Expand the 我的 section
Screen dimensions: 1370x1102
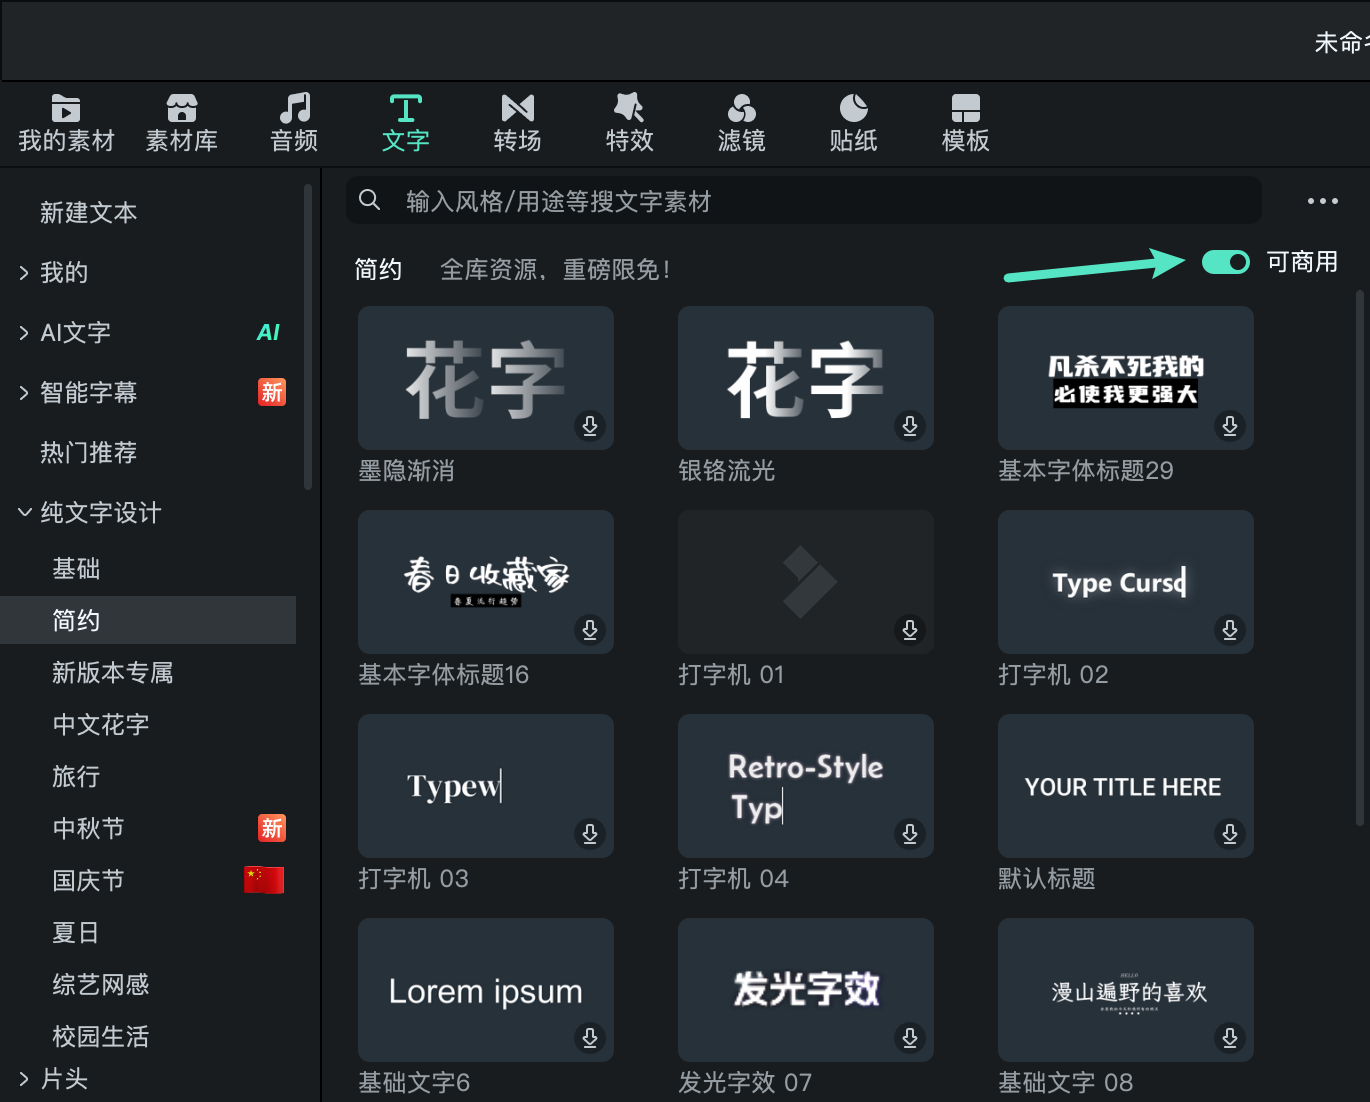[24, 273]
